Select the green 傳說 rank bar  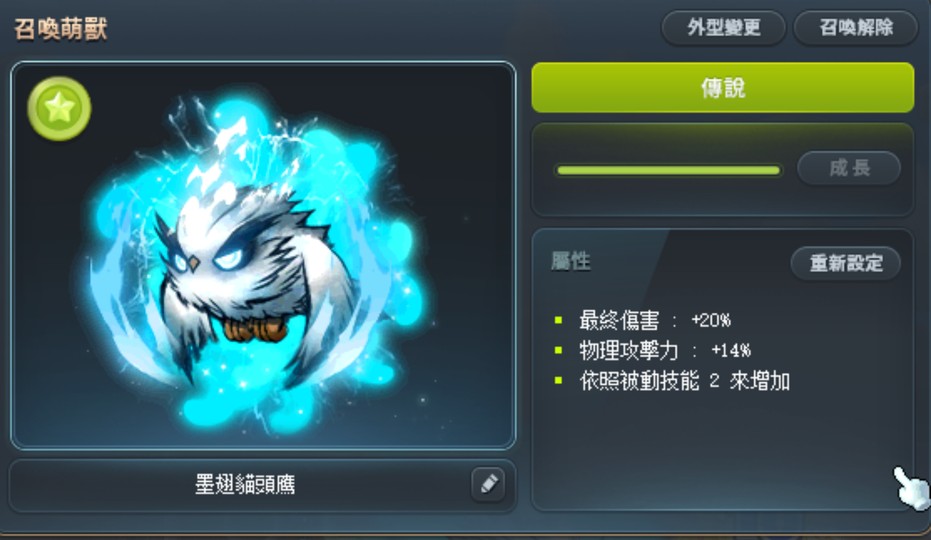click(723, 88)
